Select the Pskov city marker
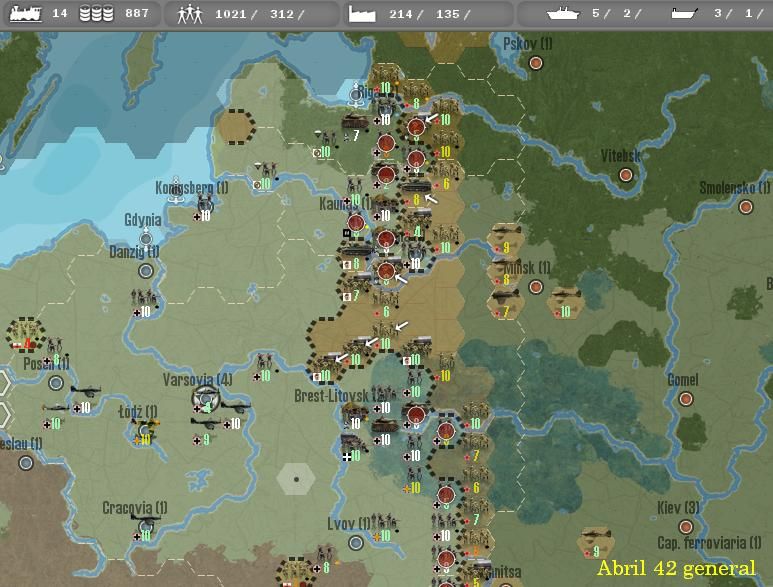Screen dimensions: 773x587 pos(535,63)
